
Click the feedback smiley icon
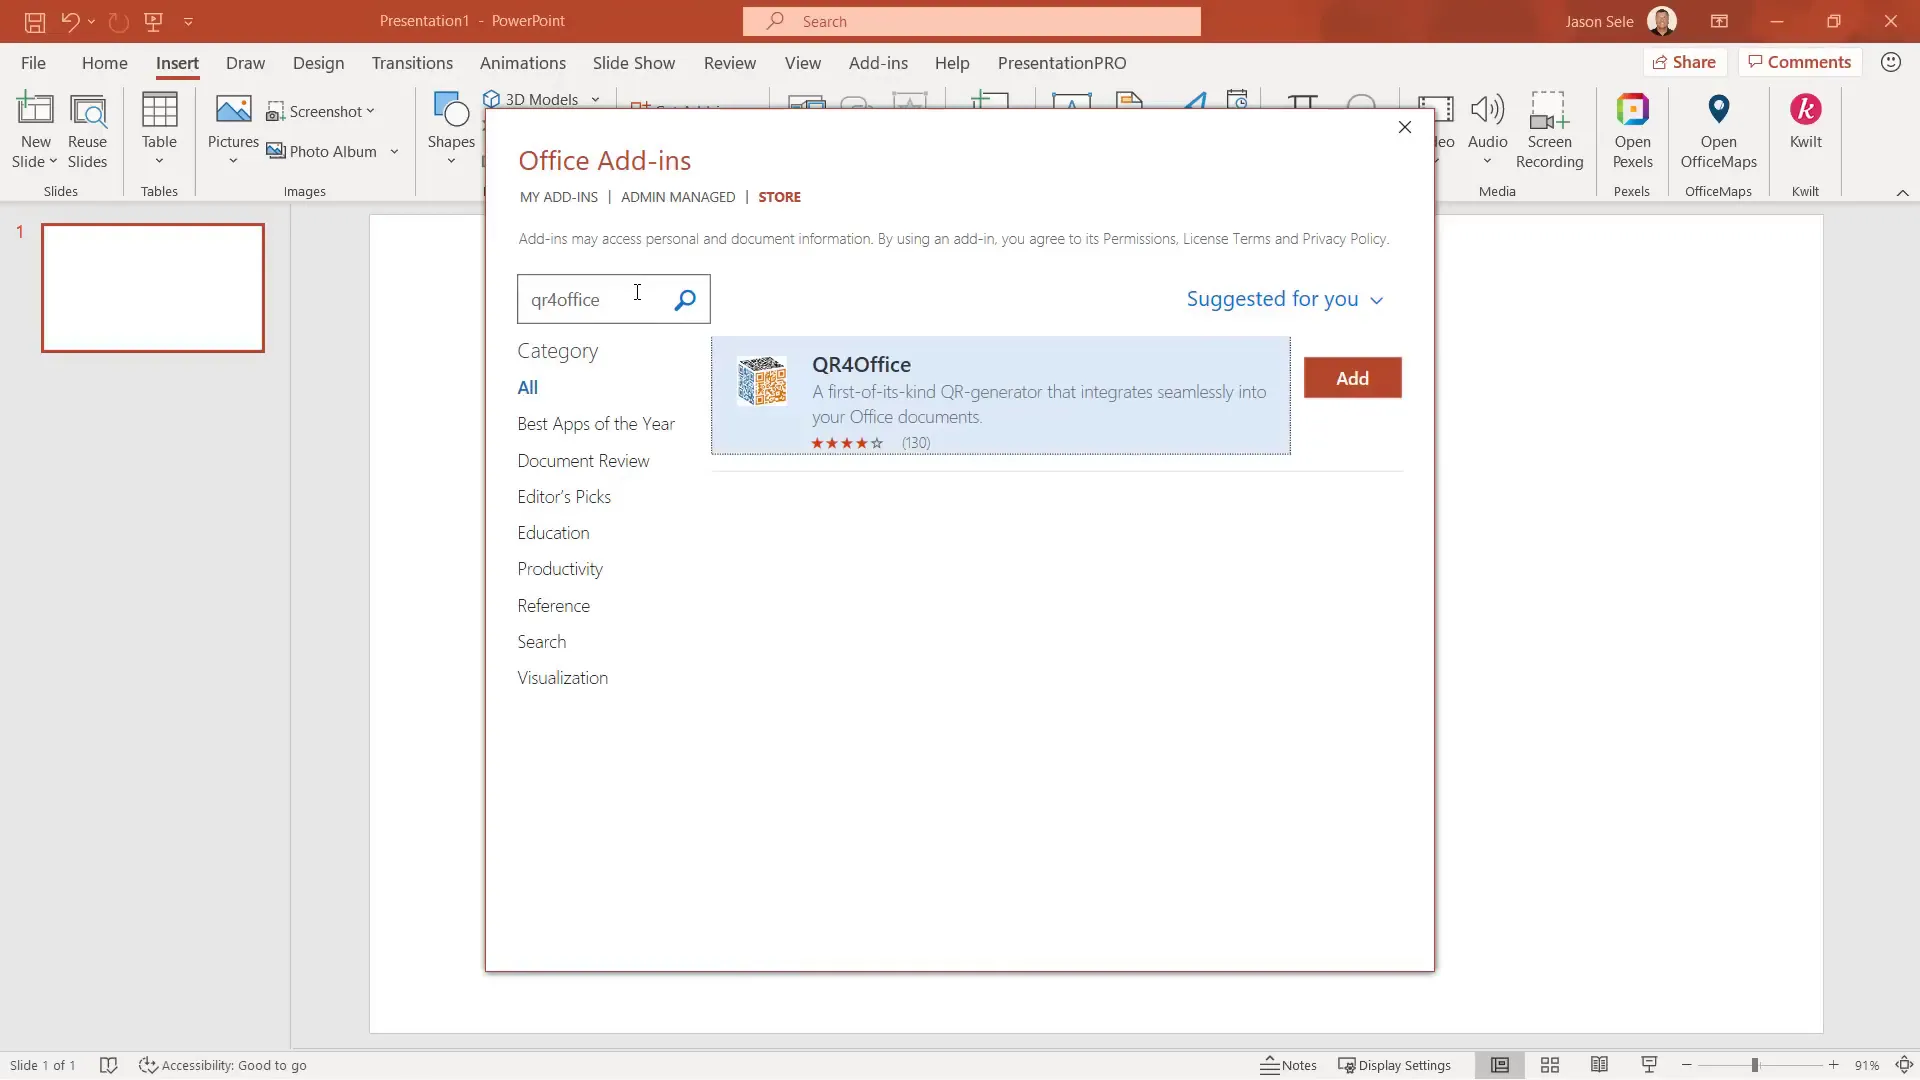click(x=1890, y=62)
